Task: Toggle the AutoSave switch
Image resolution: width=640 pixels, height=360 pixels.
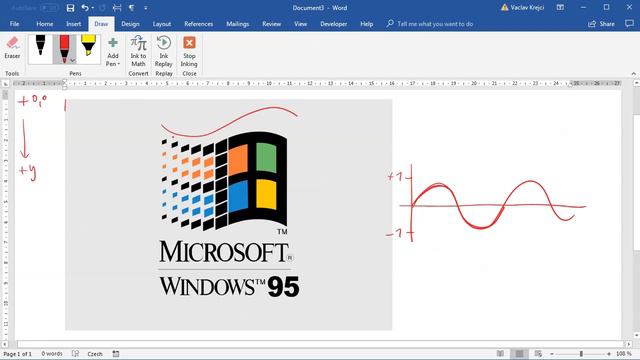Action: click(x=49, y=8)
